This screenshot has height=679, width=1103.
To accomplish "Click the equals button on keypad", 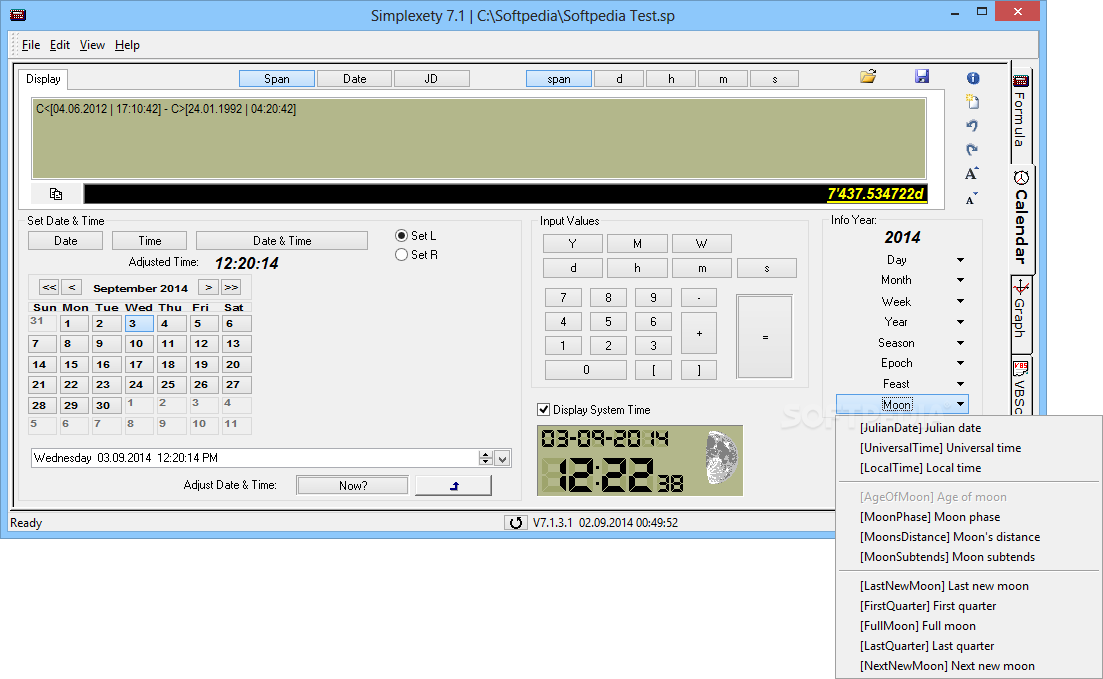I will 765,337.
